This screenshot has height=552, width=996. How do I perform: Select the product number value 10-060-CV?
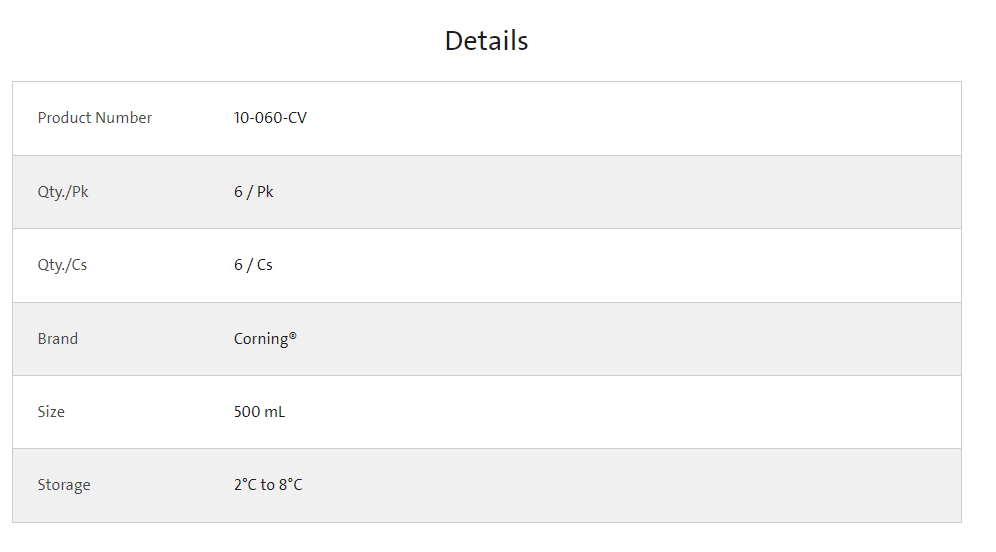pos(270,118)
